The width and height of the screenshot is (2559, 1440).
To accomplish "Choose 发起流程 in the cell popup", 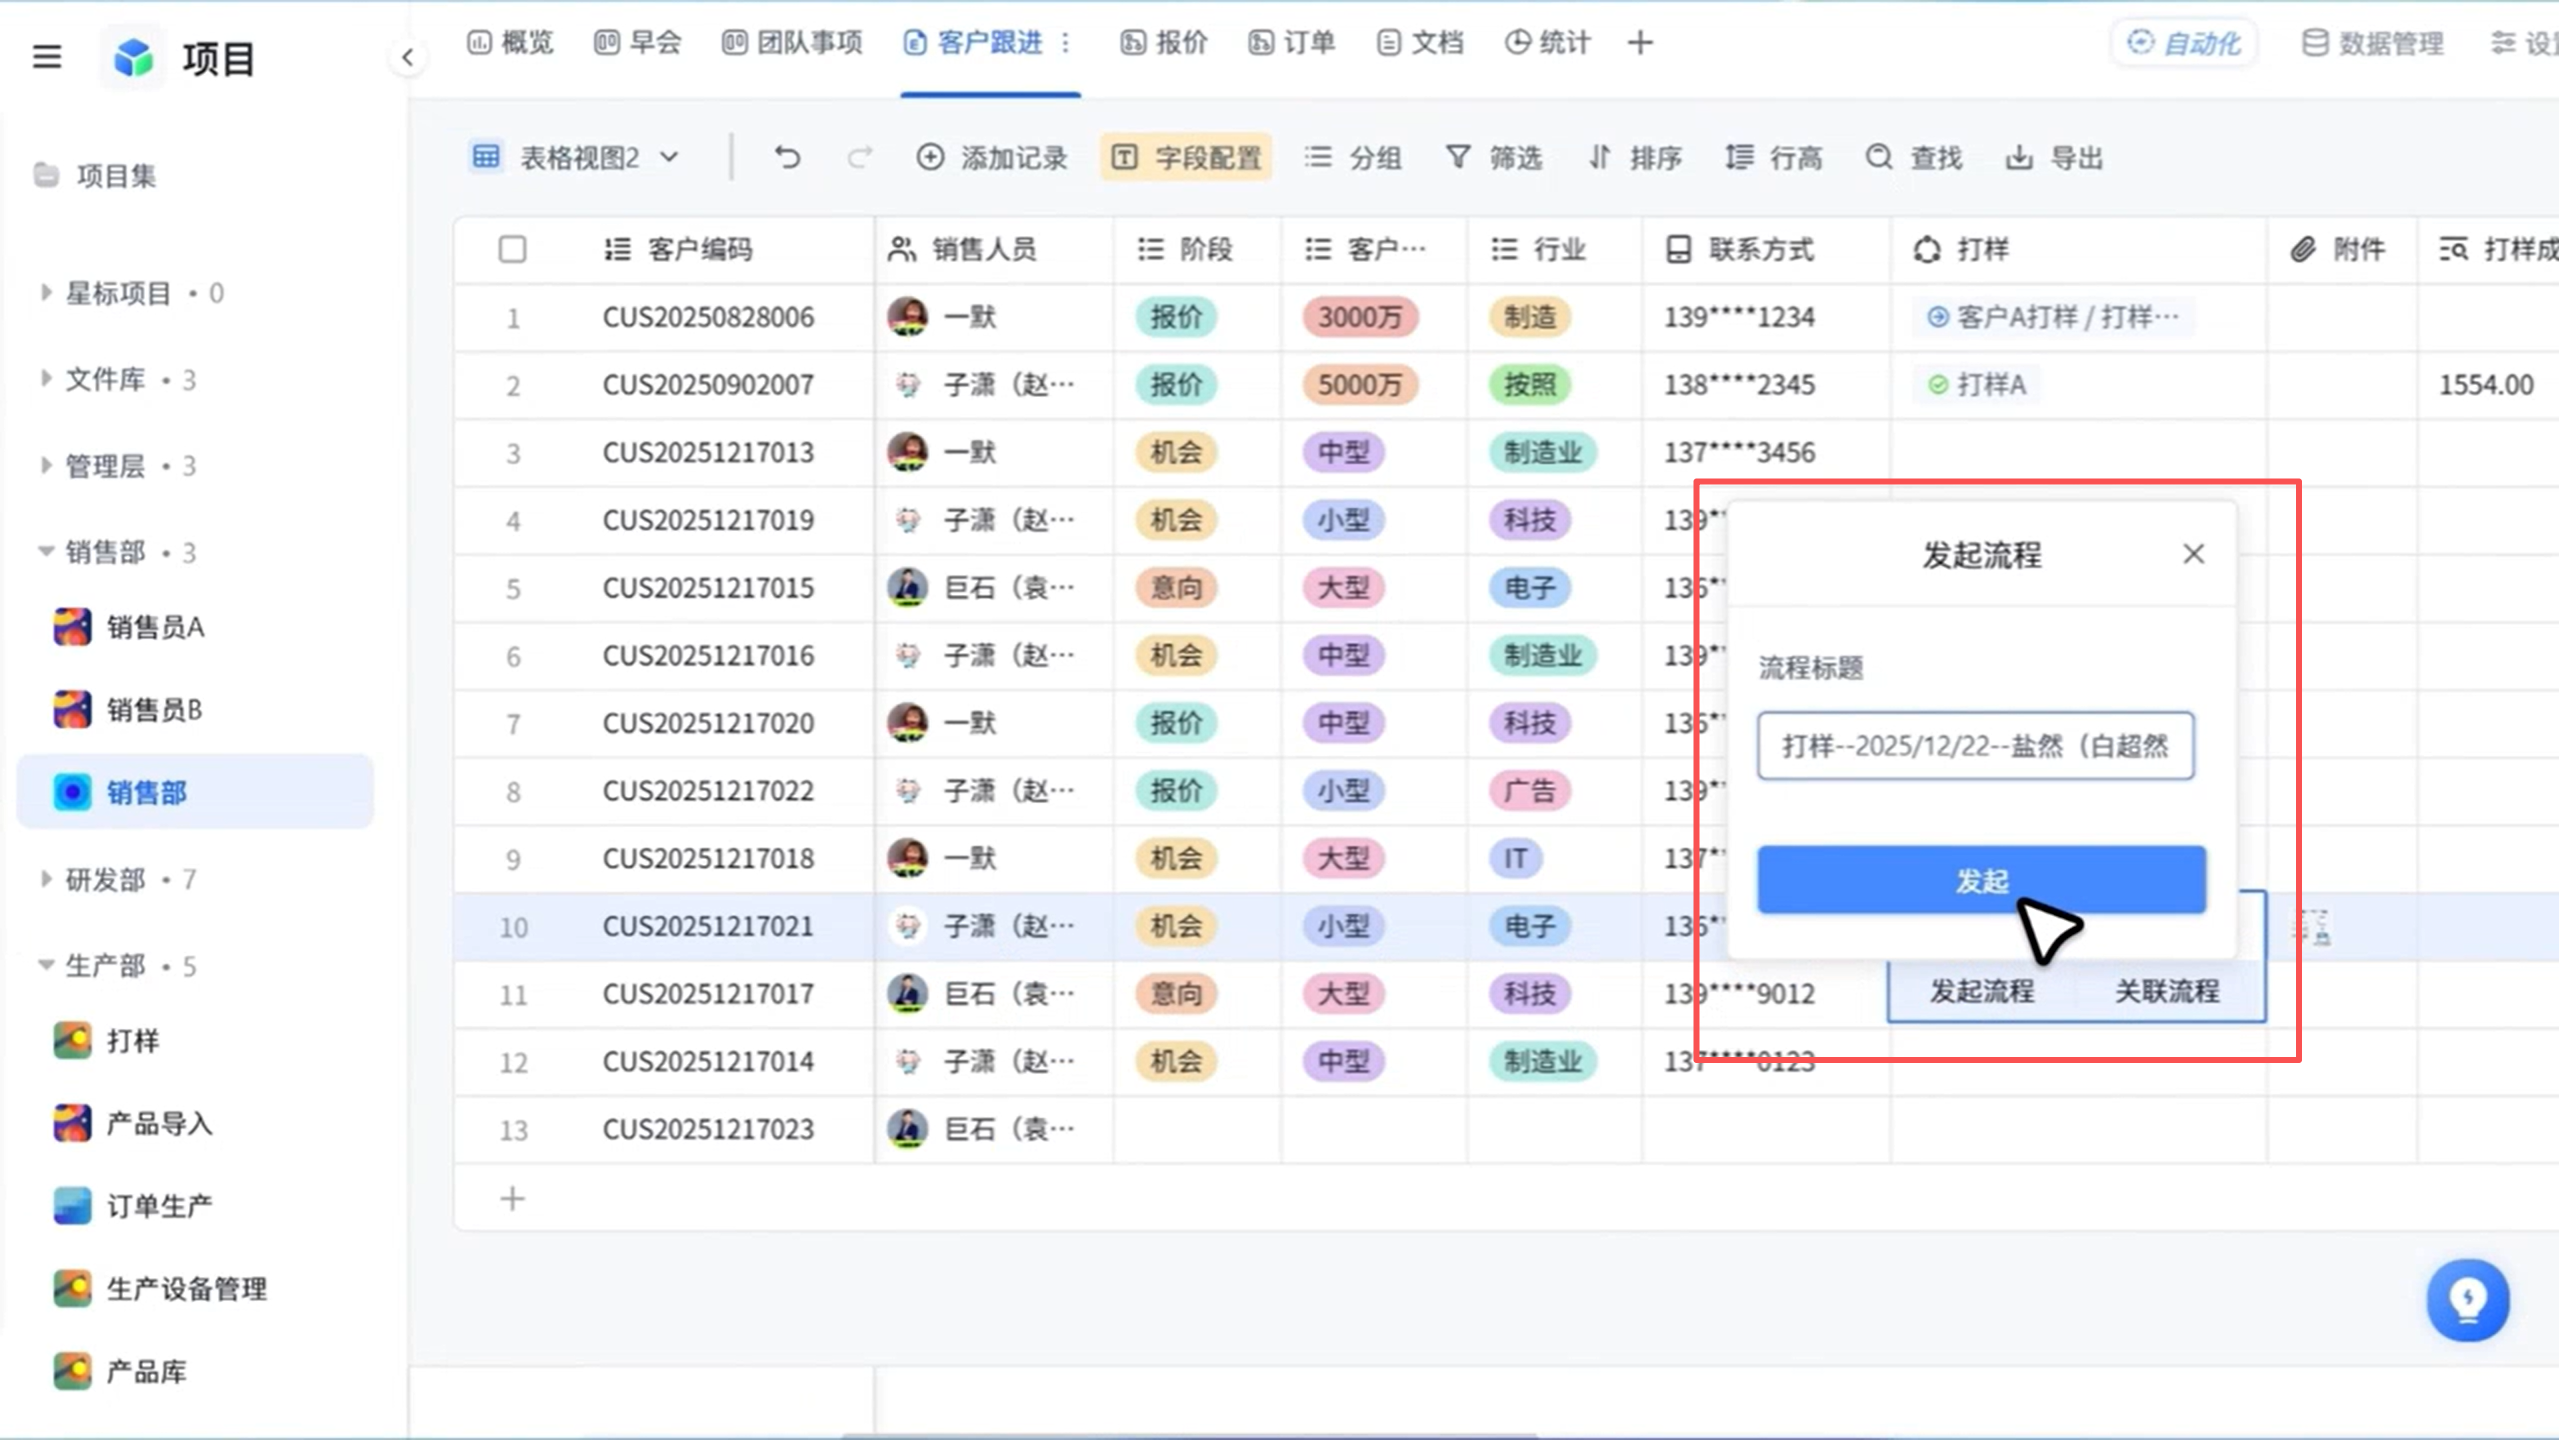I will [1981, 991].
